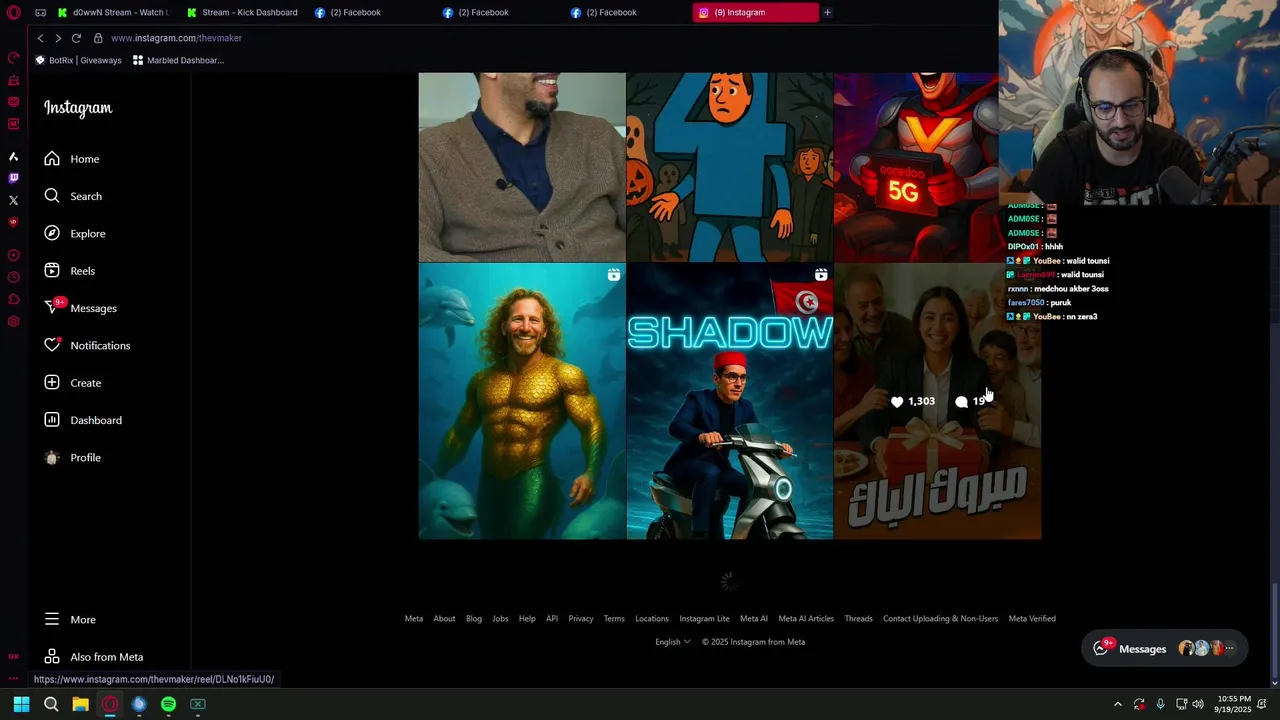Open the More hamburger menu
The height and width of the screenshot is (720, 1280).
(70, 620)
